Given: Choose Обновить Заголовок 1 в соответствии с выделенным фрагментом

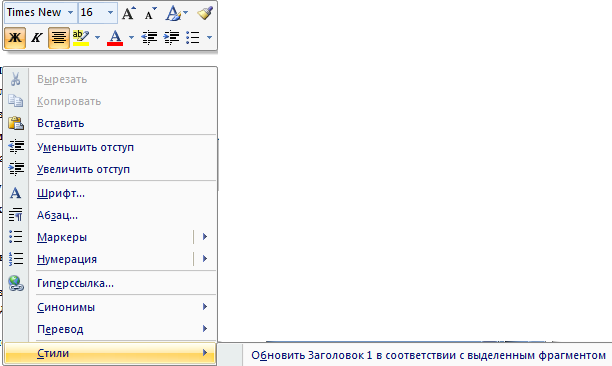Looking at the screenshot, I should point(428,355).
